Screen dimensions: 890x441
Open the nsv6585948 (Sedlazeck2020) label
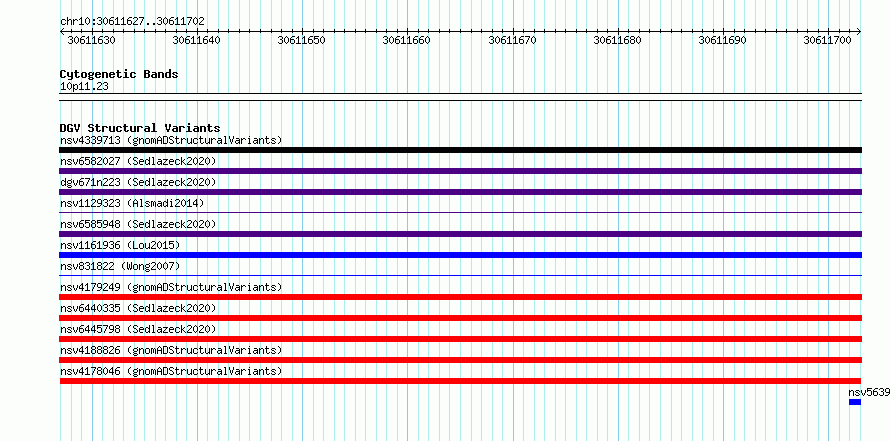pyautogui.click(x=138, y=224)
